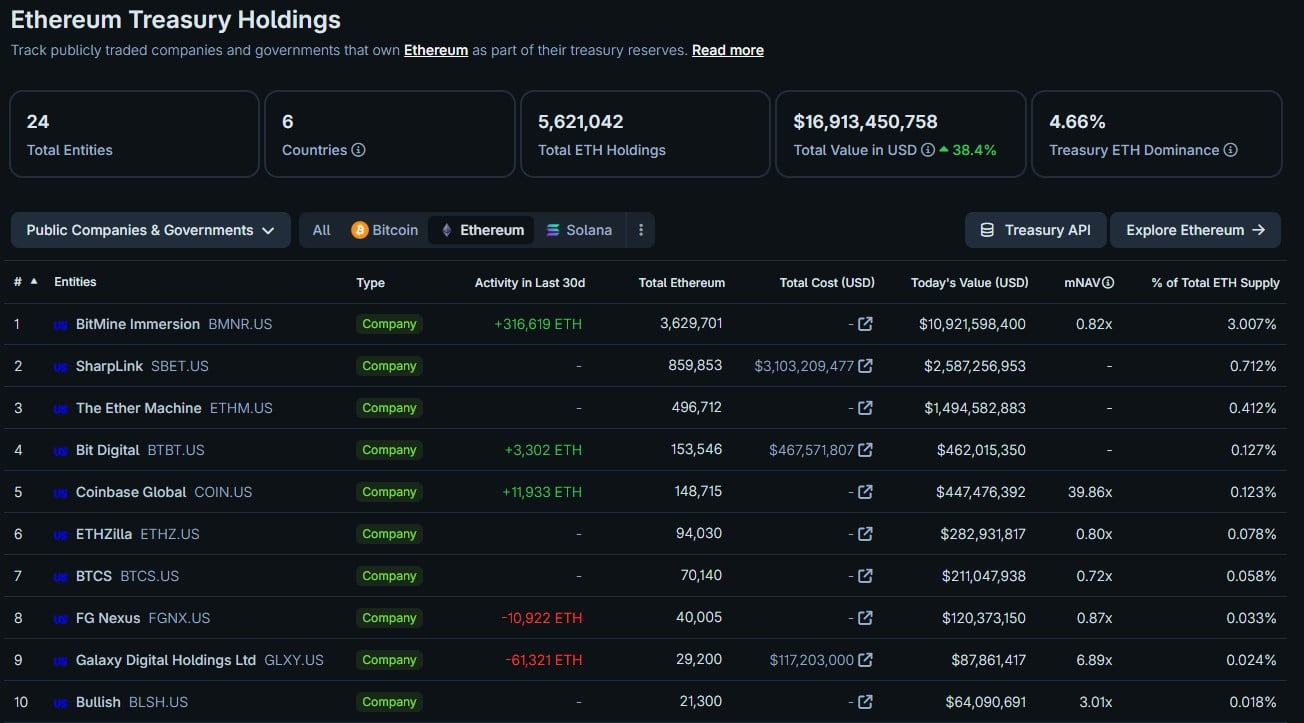Sort by Total Ethereum column header
The image size is (1304, 723).
pyautogui.click(x=681, y=283)
